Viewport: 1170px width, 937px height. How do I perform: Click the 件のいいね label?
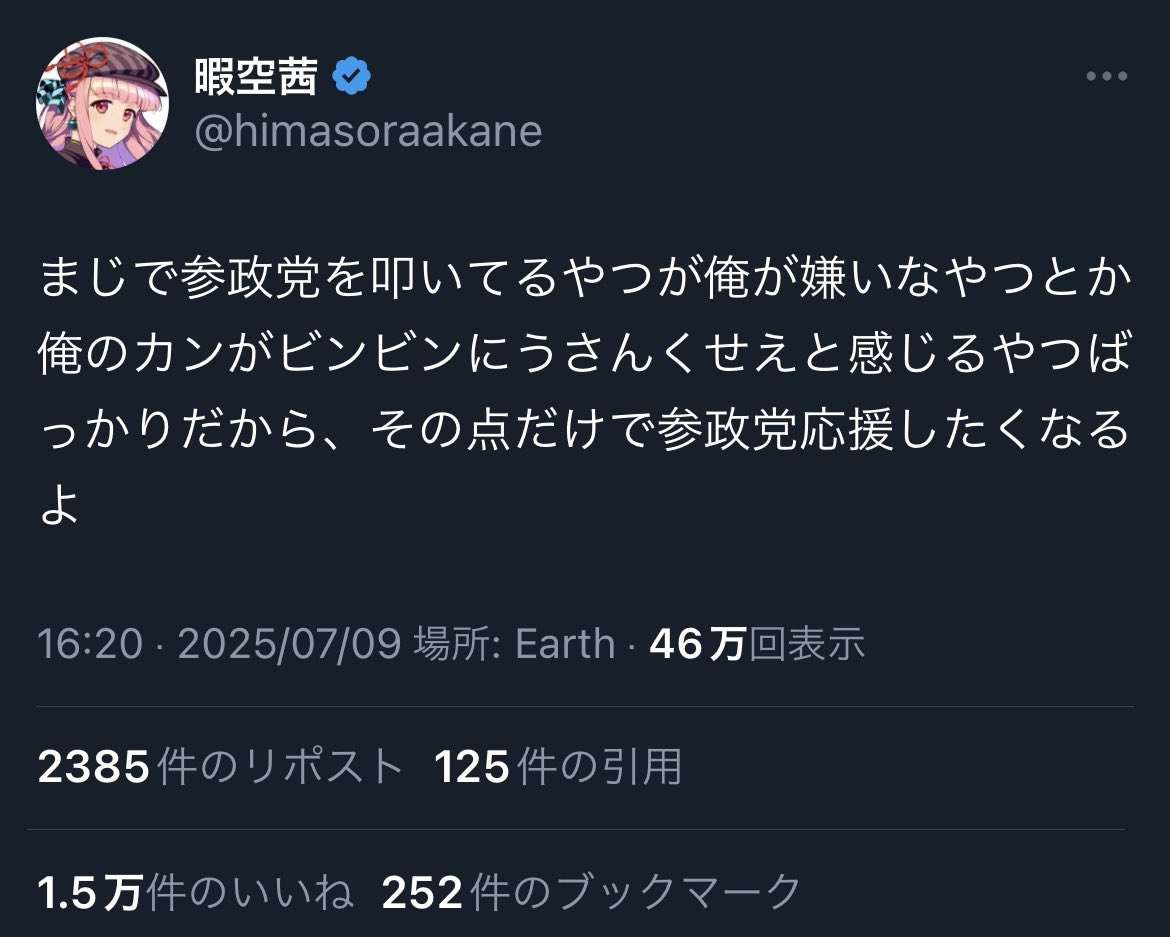point(249,891)
